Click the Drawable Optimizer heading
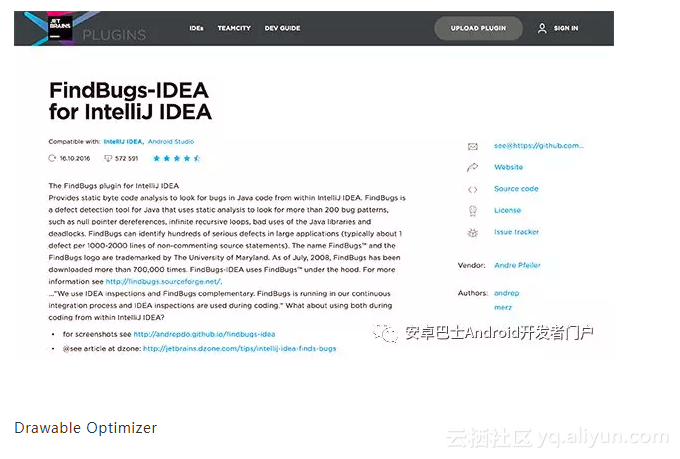Screen dimensions: 680x459 [x=85, y=428]
